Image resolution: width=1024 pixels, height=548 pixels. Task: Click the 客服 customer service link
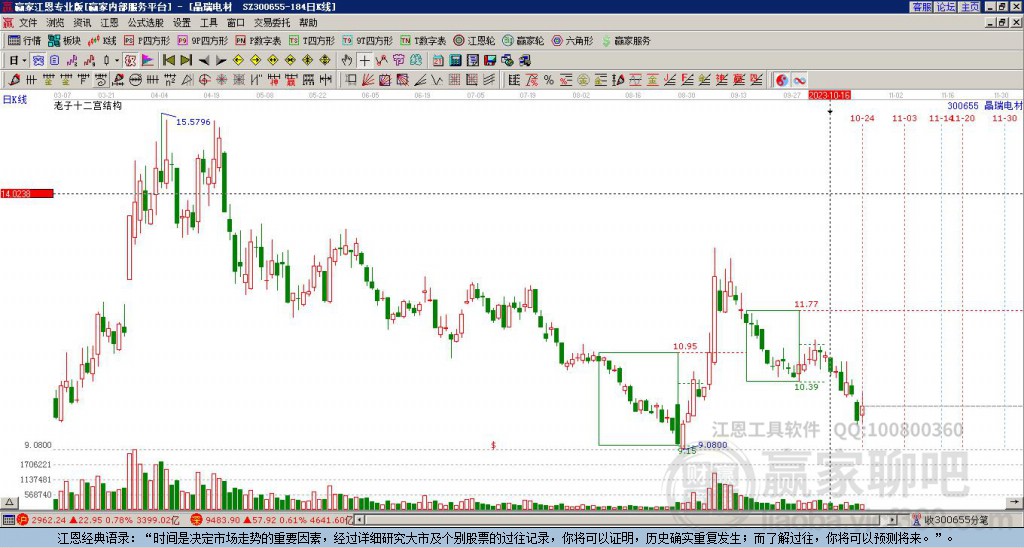(x=921, y=7)
